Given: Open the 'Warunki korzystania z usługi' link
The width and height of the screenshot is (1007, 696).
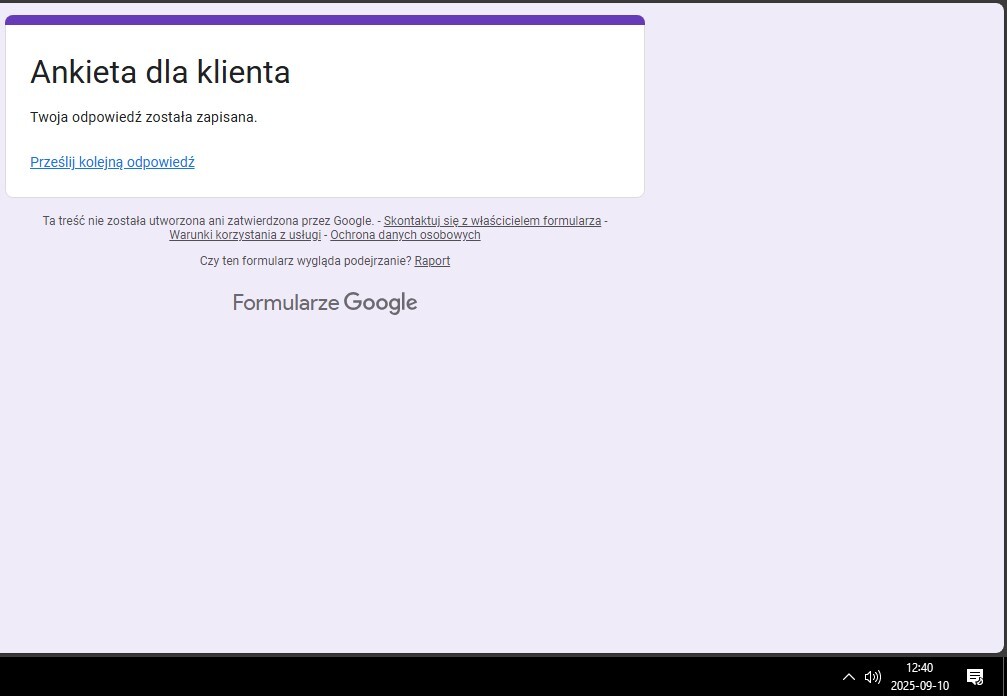Looking at the screenshot, I should 245,235.
